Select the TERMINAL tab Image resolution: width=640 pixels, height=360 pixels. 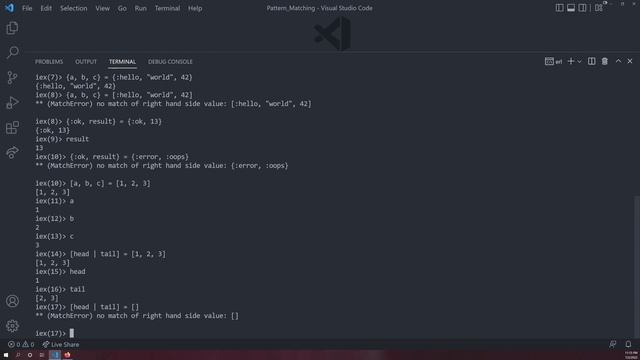(122, 62)
